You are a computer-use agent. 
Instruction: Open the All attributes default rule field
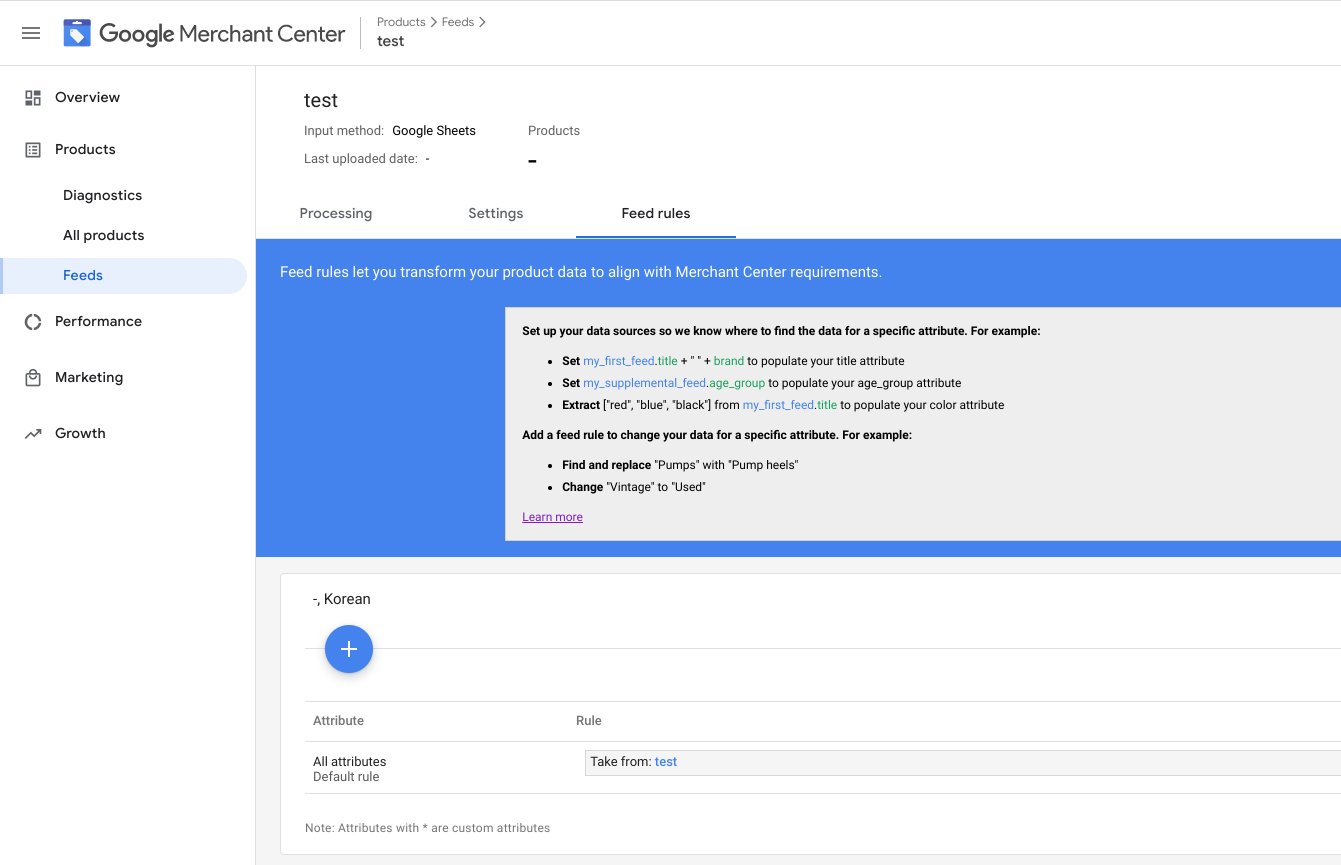tap(962, 762)
